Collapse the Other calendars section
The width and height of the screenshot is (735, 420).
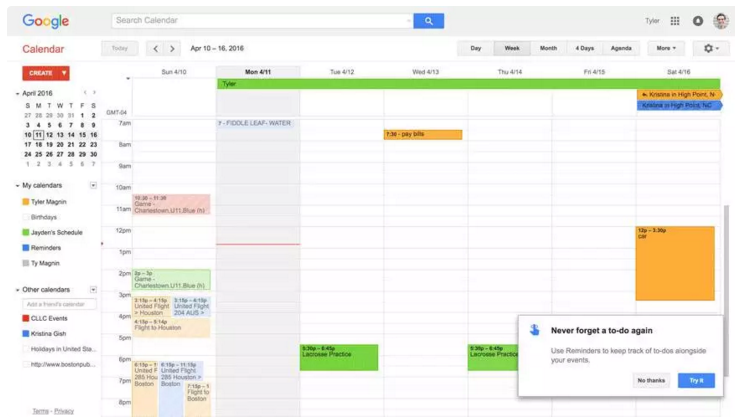[x=17, y=290]
